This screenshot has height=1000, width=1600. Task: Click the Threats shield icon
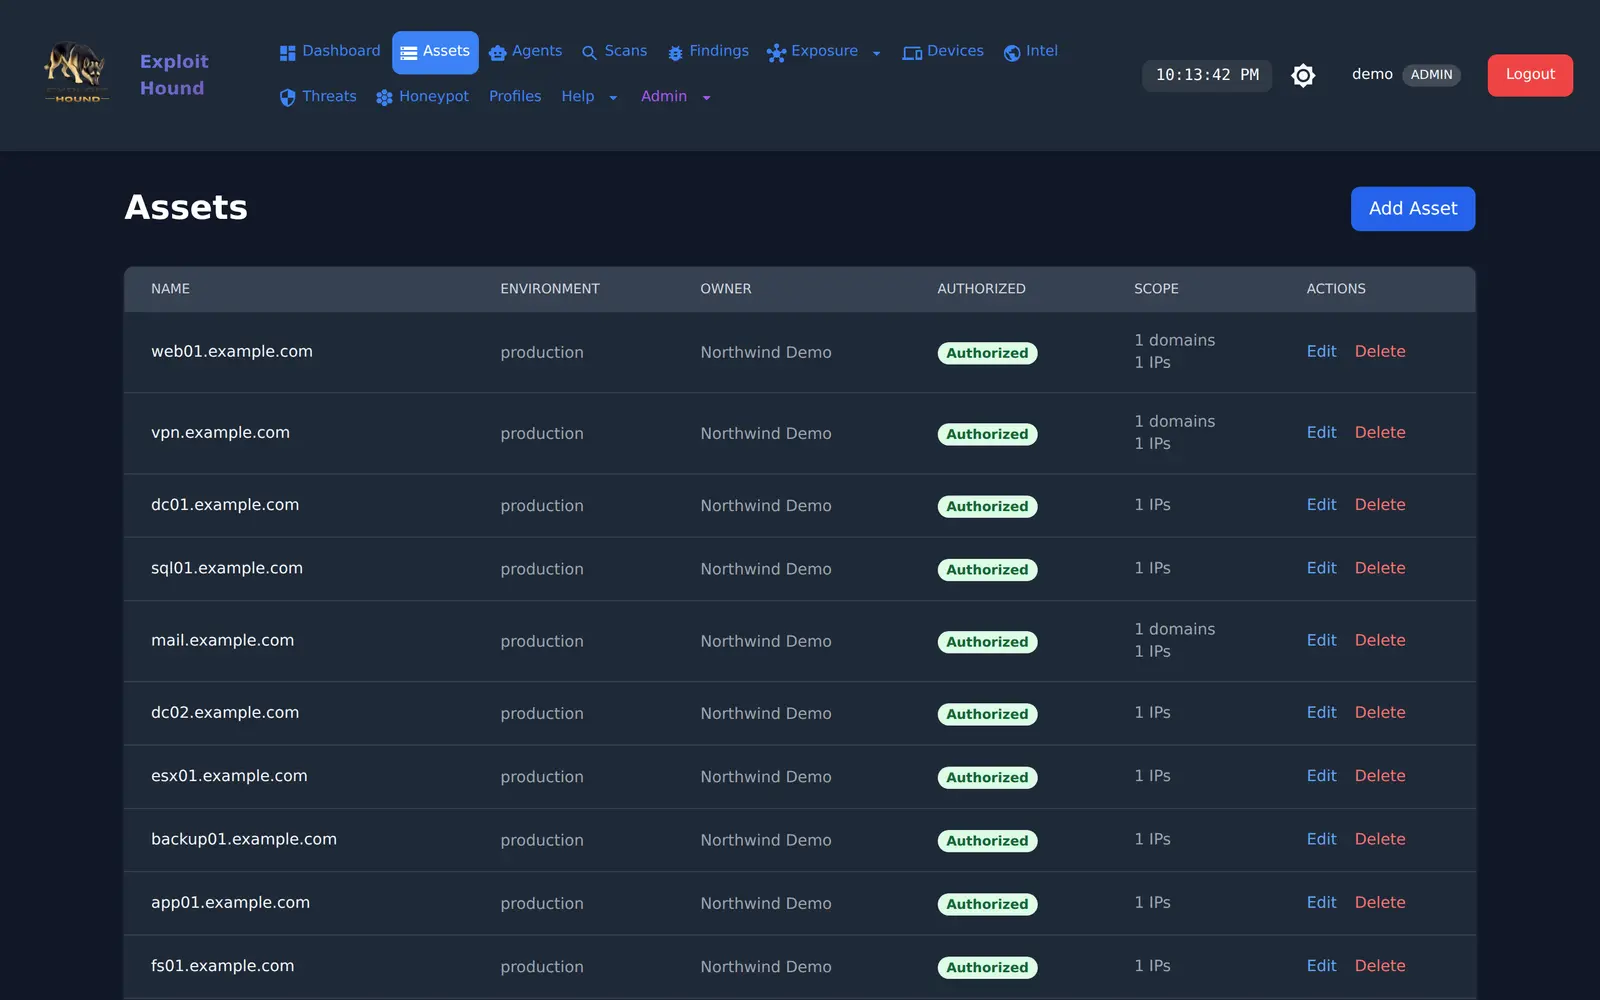pos(288,98)
